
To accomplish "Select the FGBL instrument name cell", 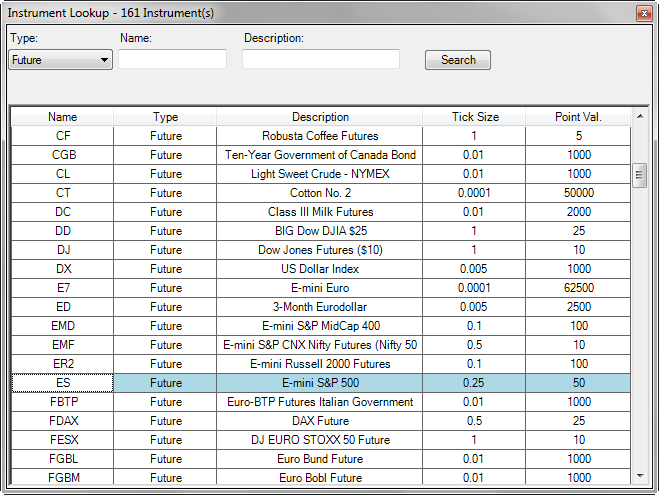I will pyautogui.click(x=63, y=459).
